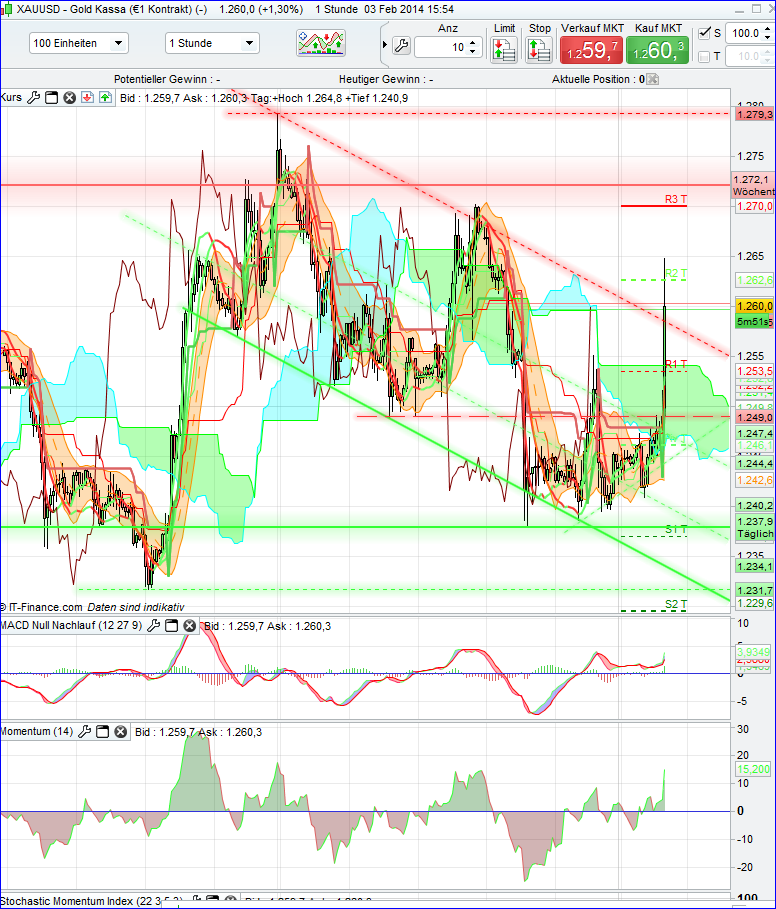Screen dimensions: 776x909
Task: Click the Heutiger Gewinn text
Action: [x=386, y=79]
